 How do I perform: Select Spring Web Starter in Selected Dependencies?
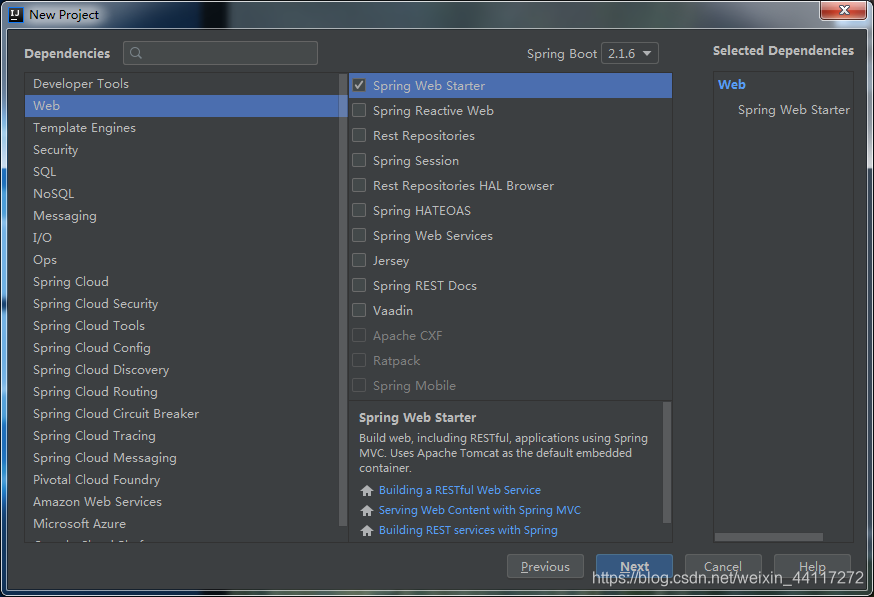point(794,110)
